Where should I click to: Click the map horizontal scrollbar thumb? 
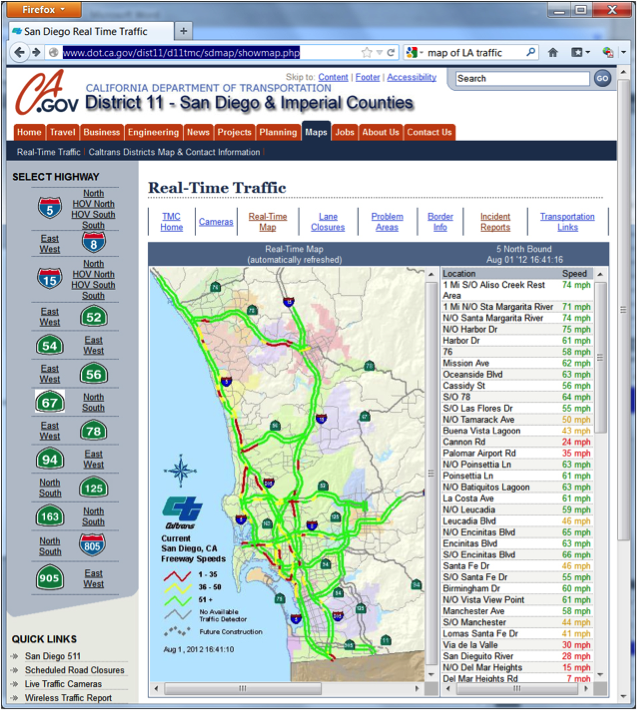click(243, 688)
